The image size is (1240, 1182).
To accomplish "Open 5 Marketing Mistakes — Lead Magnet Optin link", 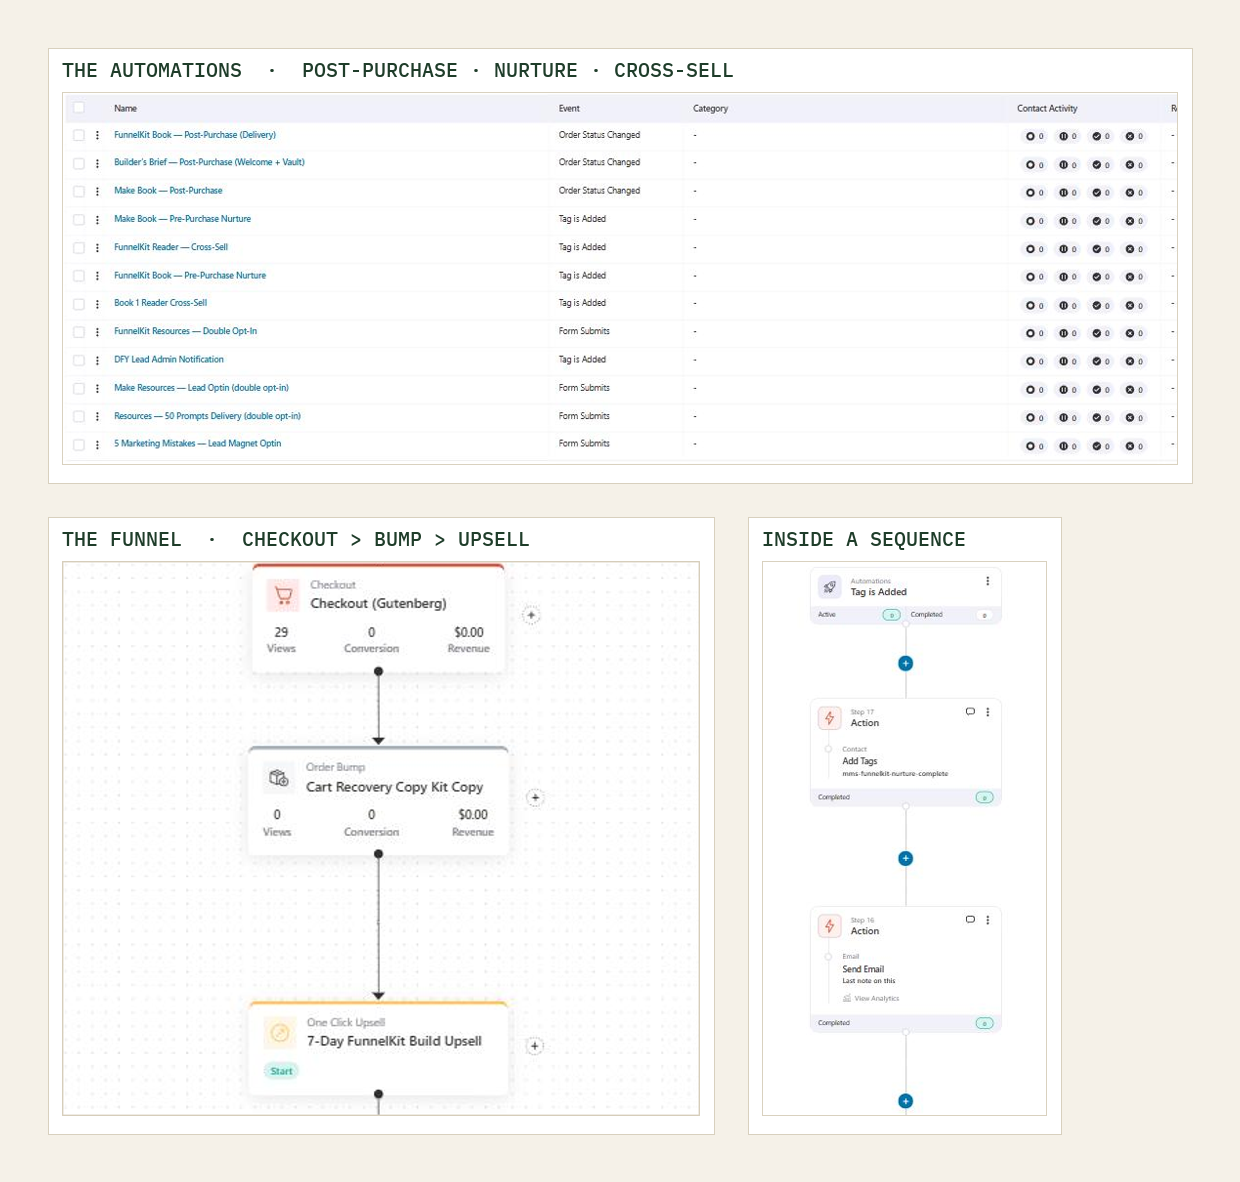I will [x=197, y=443].
